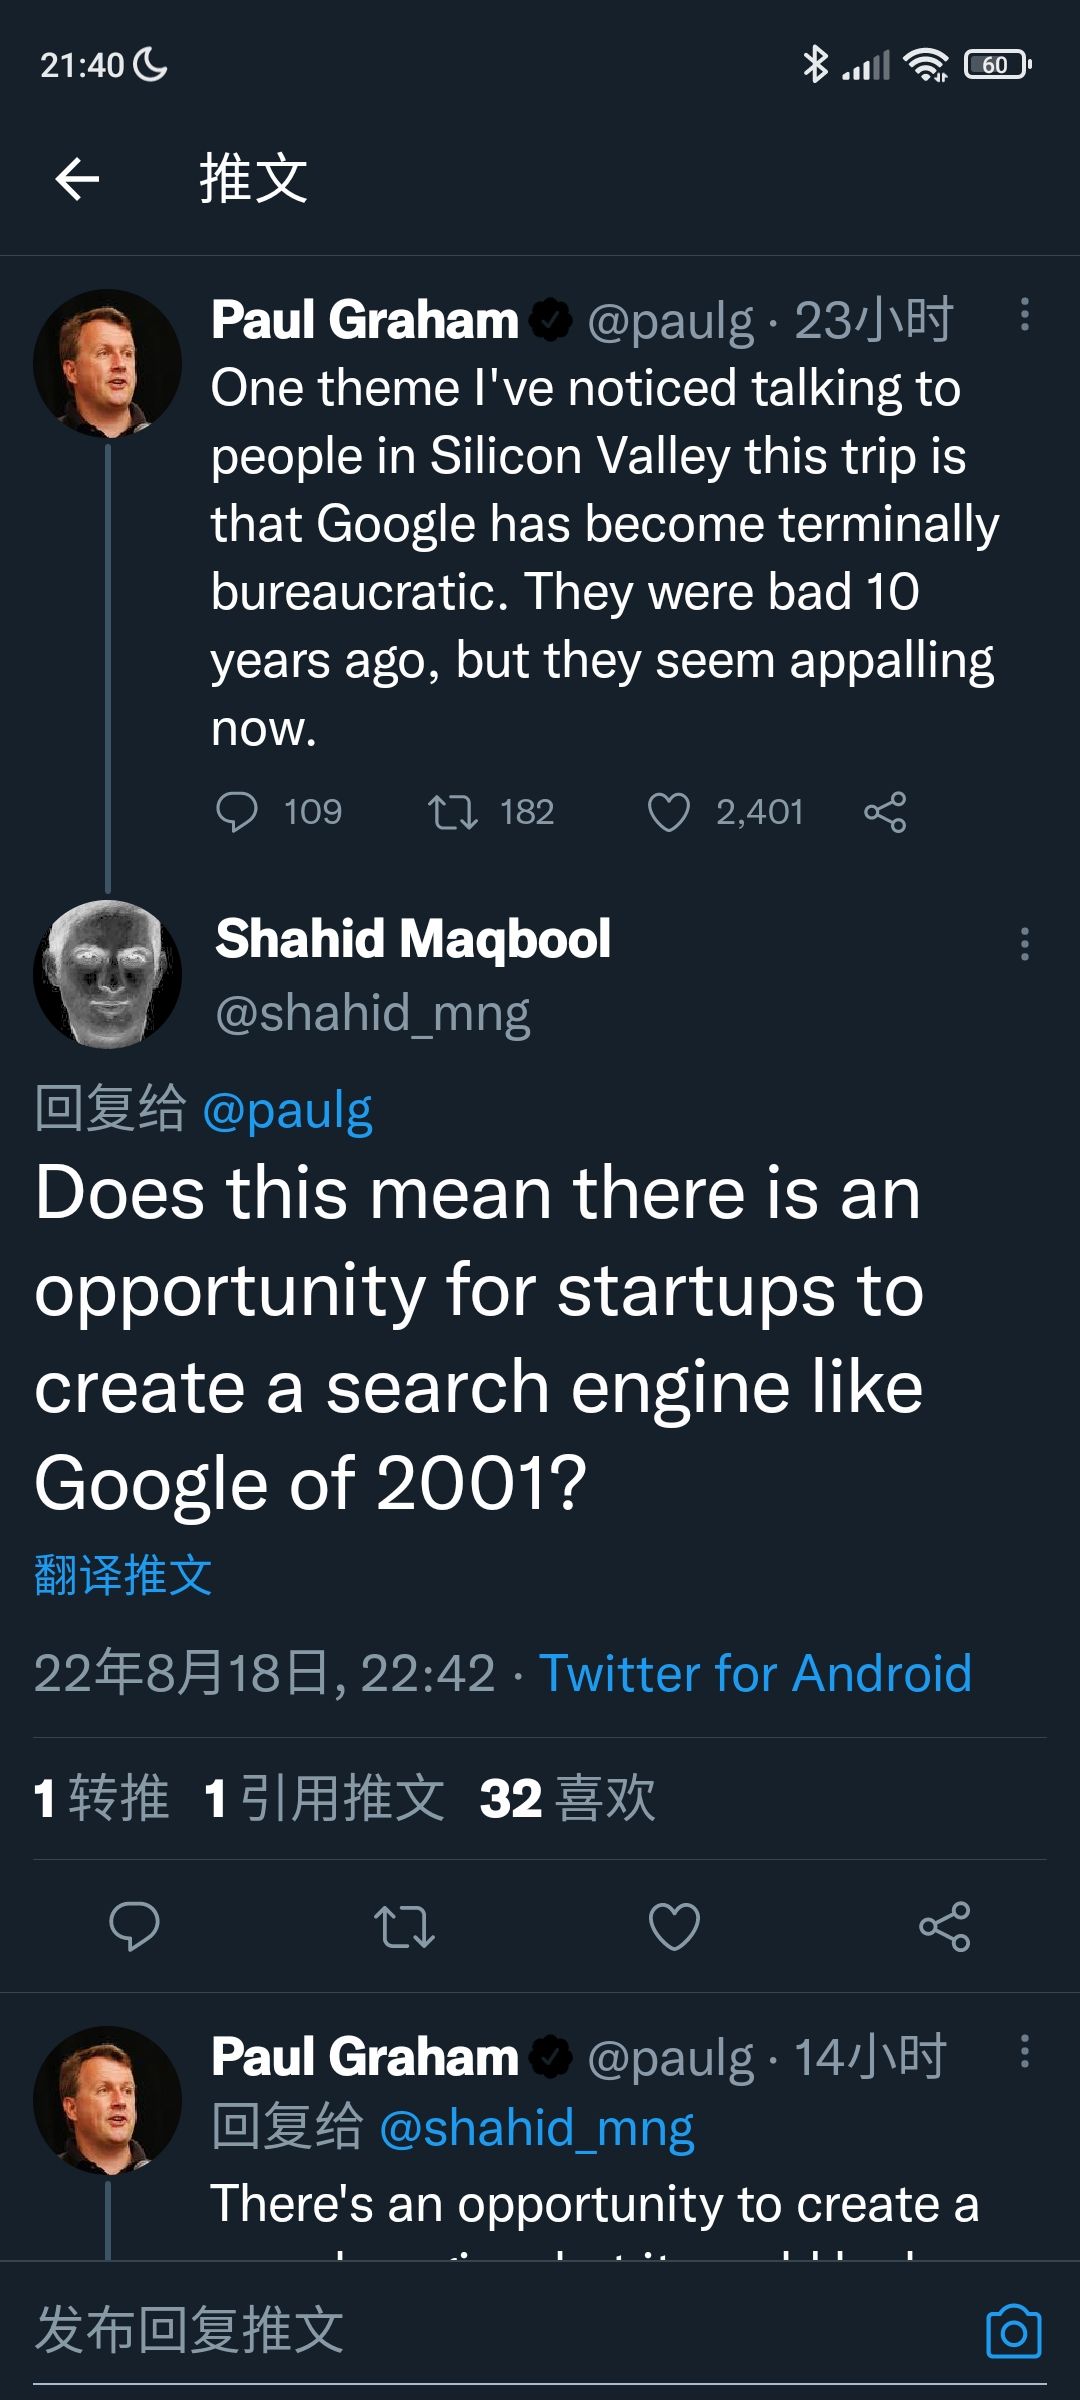Click the @paulg mention link

click(288, 1110)
